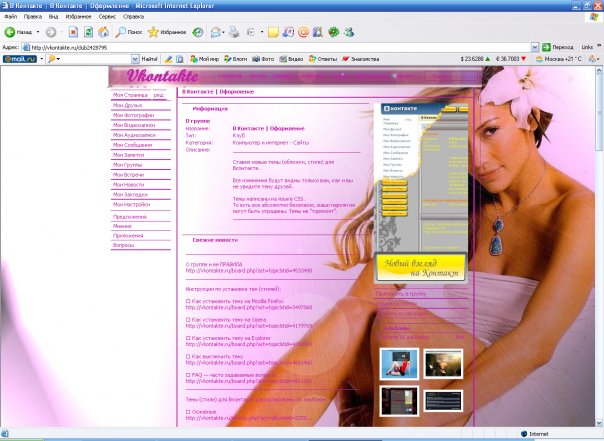Open the History clock icon

(198, 32)
